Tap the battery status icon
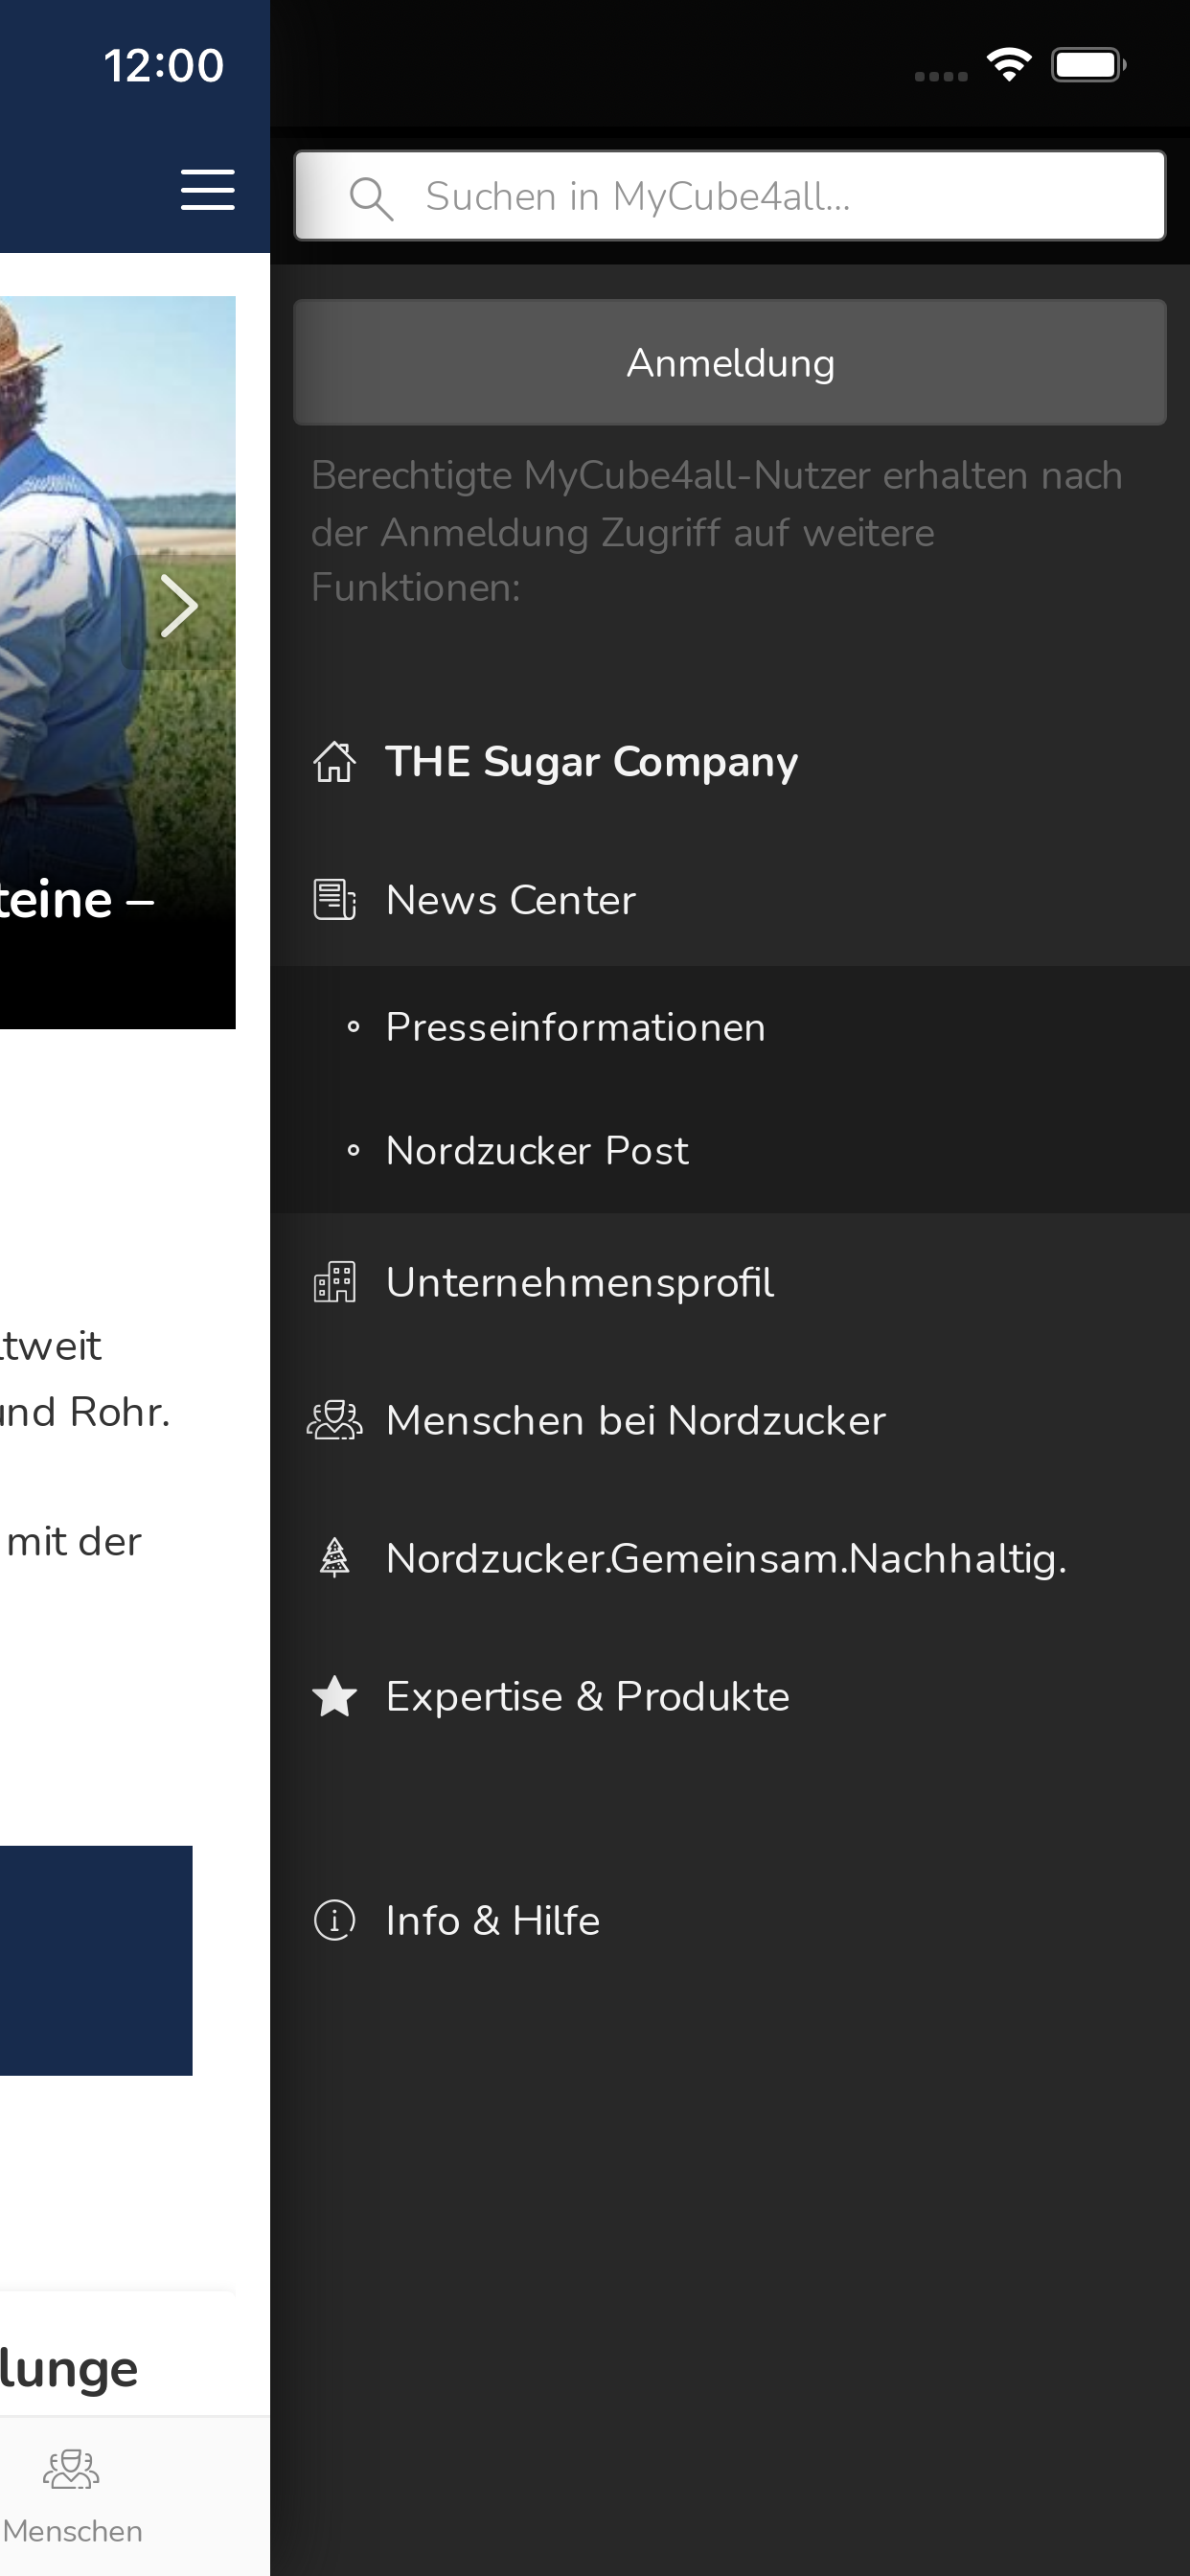 click(1088, 65)
